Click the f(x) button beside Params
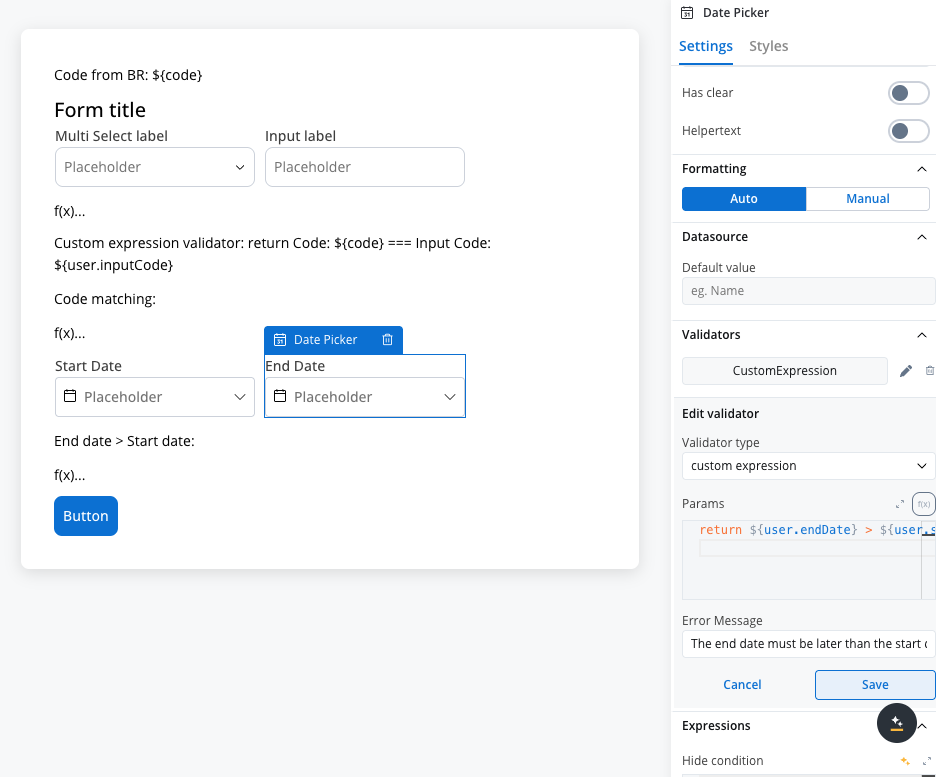 point(924,504)
